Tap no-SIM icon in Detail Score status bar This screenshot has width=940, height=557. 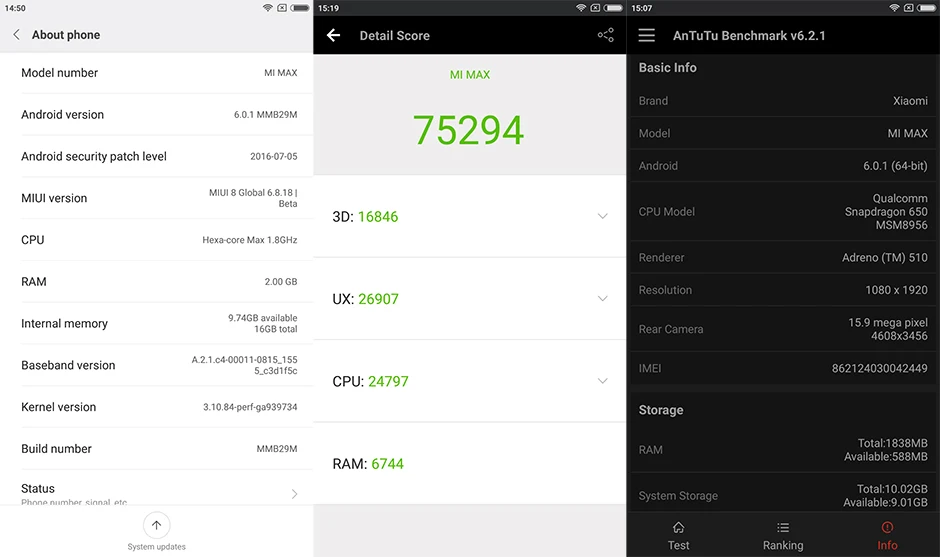pos(595,8)
